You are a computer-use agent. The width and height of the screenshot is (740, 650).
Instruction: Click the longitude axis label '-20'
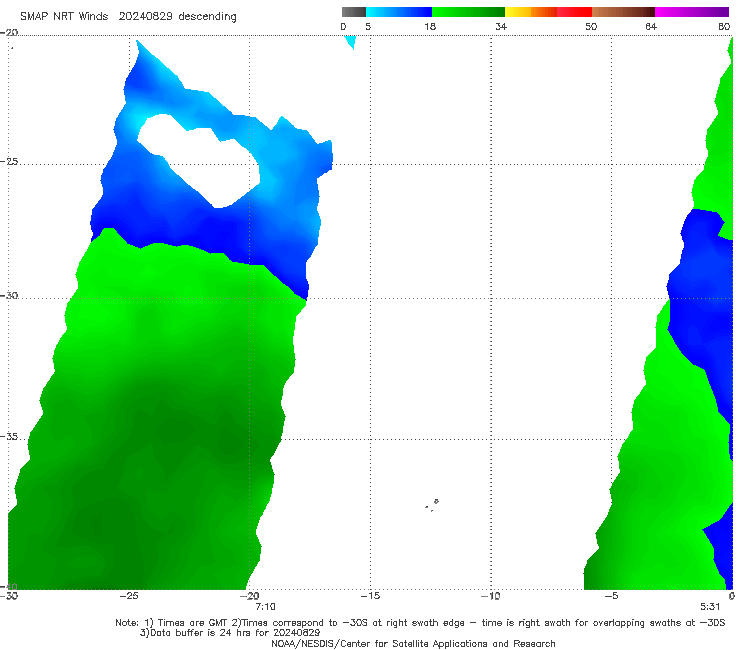(x=250, y=596)
